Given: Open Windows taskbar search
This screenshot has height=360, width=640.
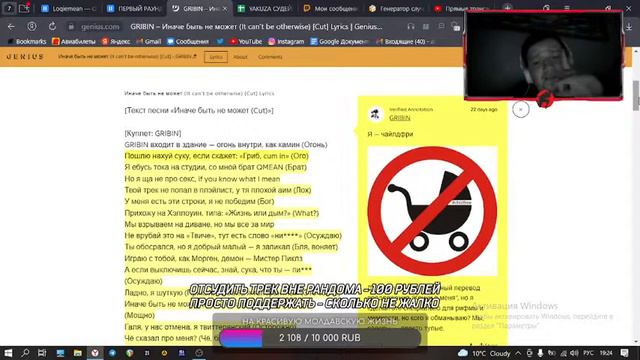Looking at the screenshot, I should click(25, 353).
